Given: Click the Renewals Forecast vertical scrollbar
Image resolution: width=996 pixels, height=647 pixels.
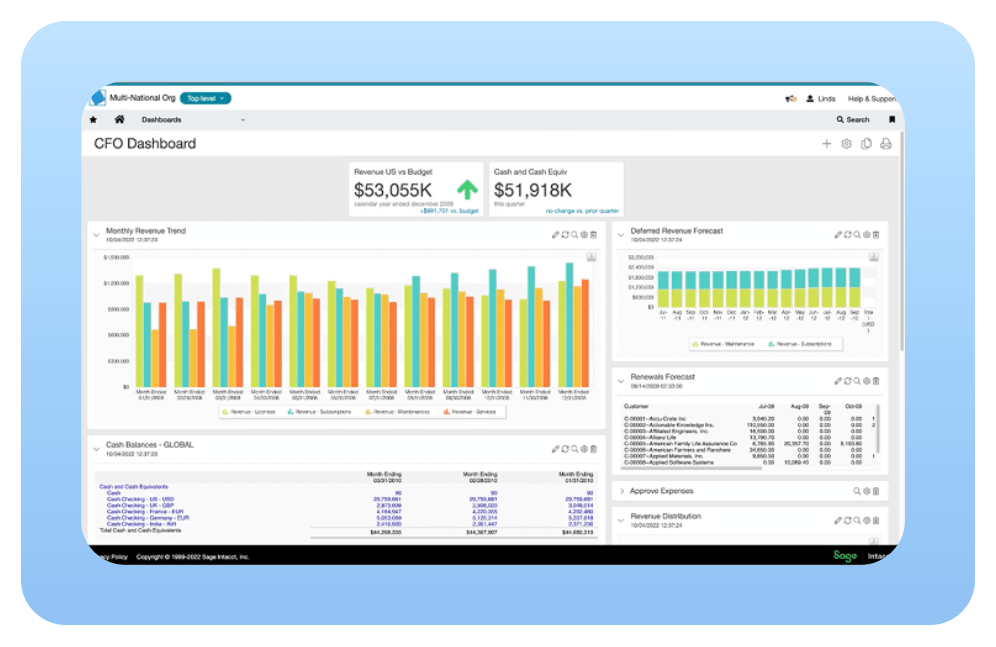Looking at the screenshot, I should [879, 429].
